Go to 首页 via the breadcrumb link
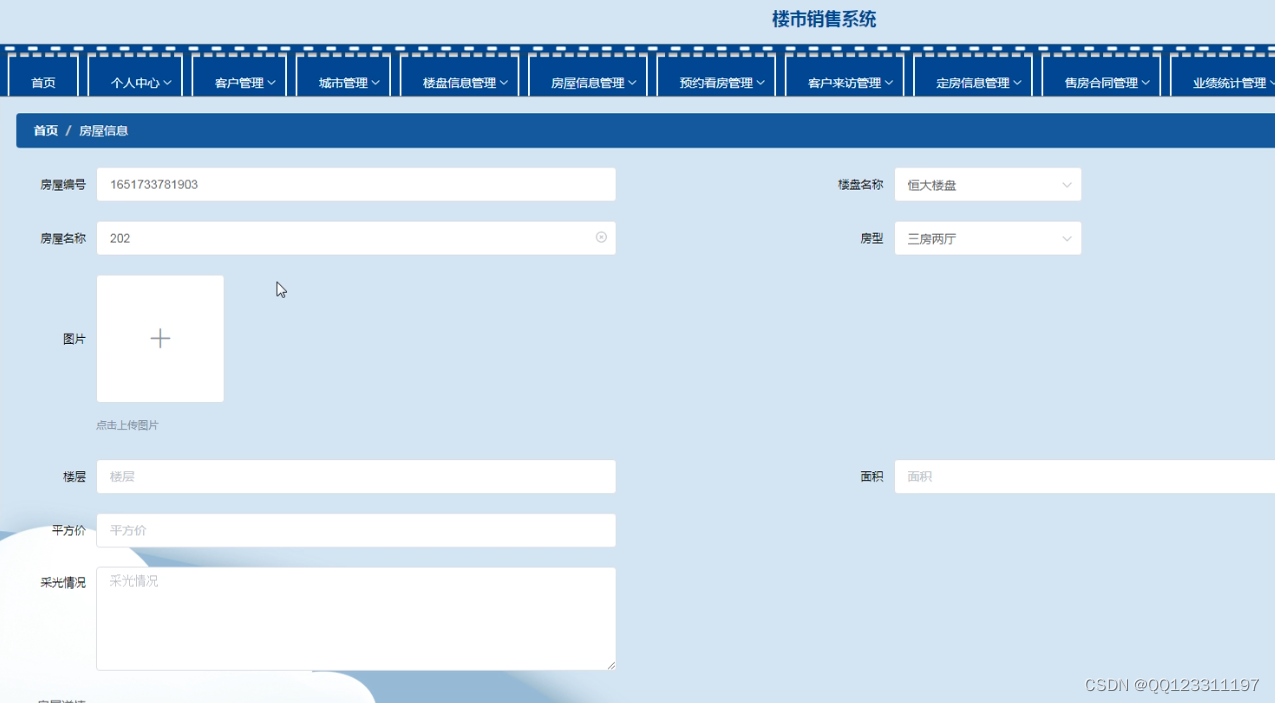The height and width of the screenshot is (703, 1275). tap(46, 131)
